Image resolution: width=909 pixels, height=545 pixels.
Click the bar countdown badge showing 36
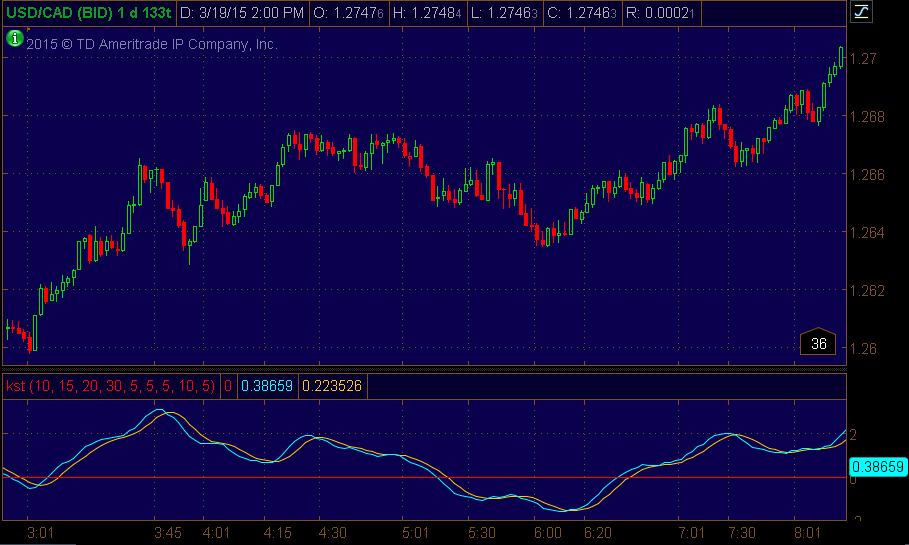(818, 343)
